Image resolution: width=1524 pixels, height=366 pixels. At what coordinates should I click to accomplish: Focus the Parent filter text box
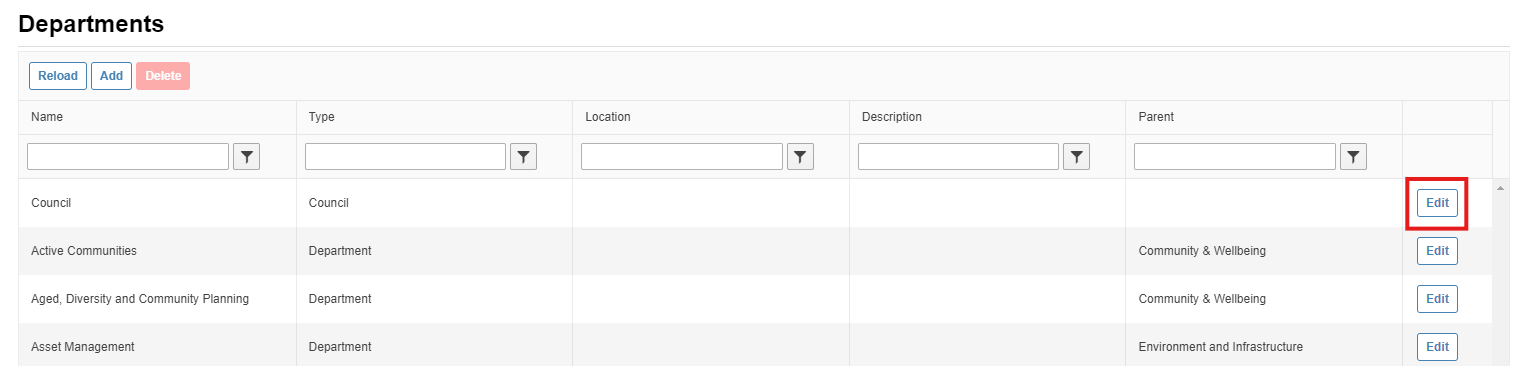[x=1235, y=157]
